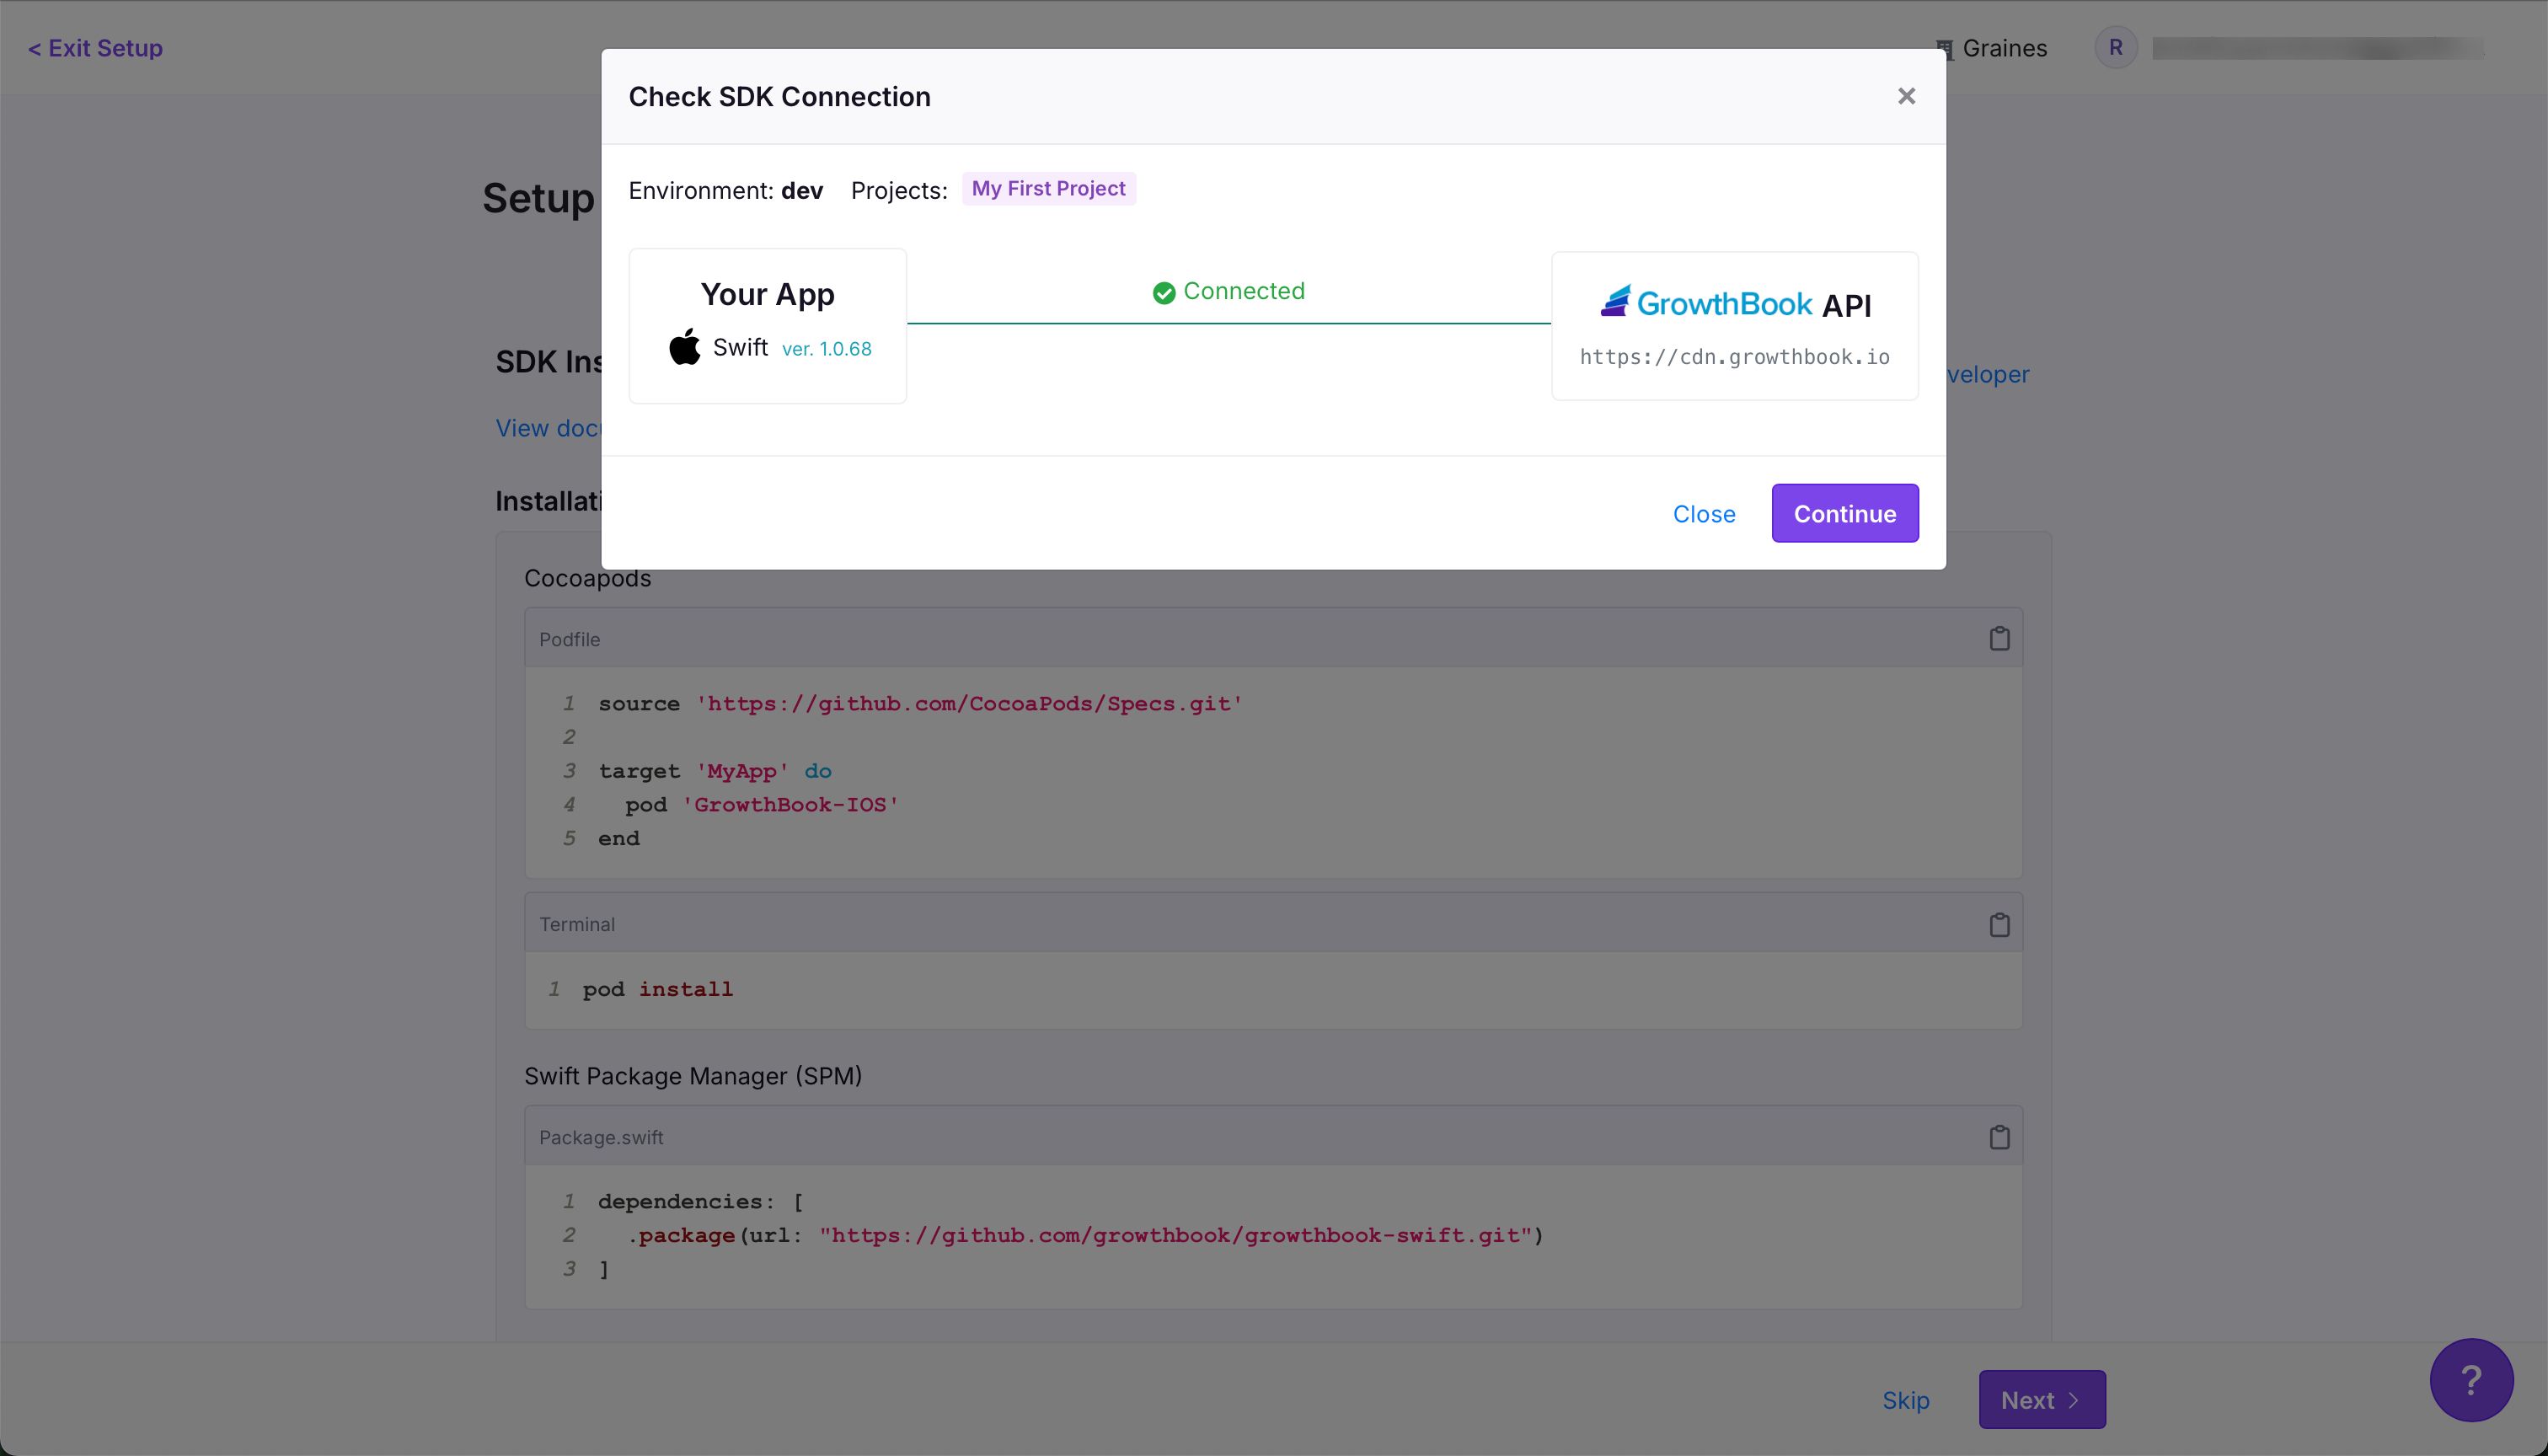Click the Apple logo icon beside Swift
2548x1456 pixels.
(684, 347)
